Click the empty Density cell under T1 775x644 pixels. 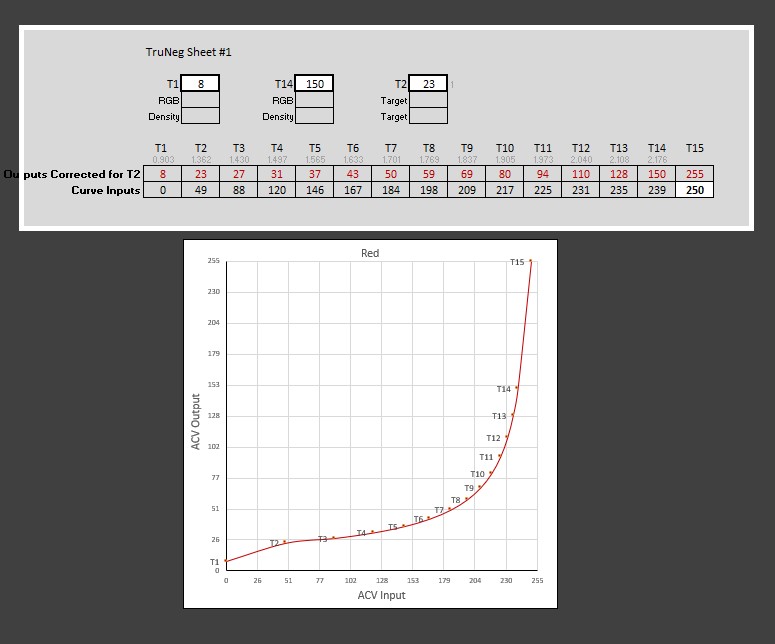tap(200, 117)
